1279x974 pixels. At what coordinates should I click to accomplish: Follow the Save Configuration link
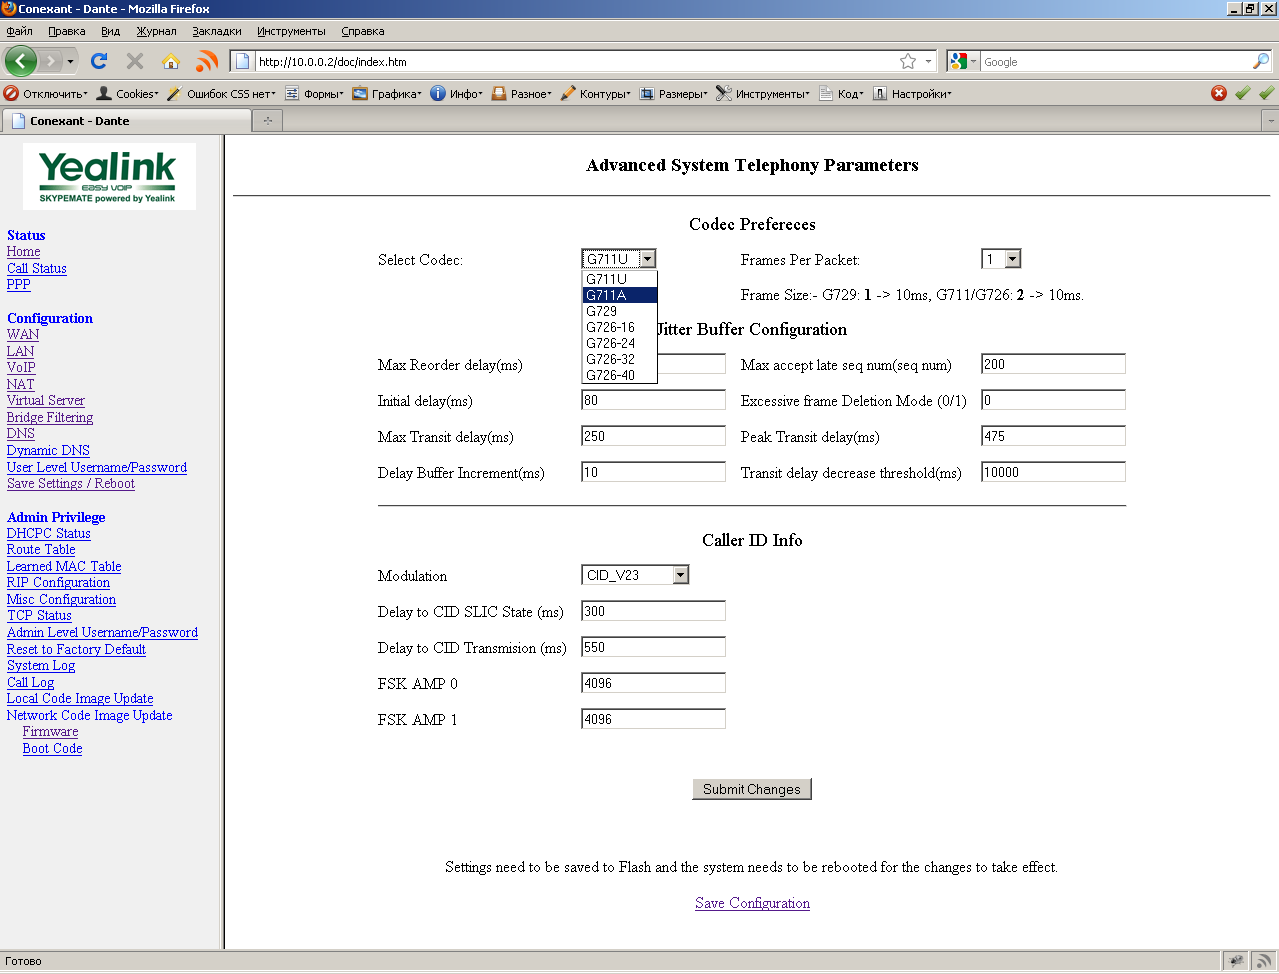point(752,903)
